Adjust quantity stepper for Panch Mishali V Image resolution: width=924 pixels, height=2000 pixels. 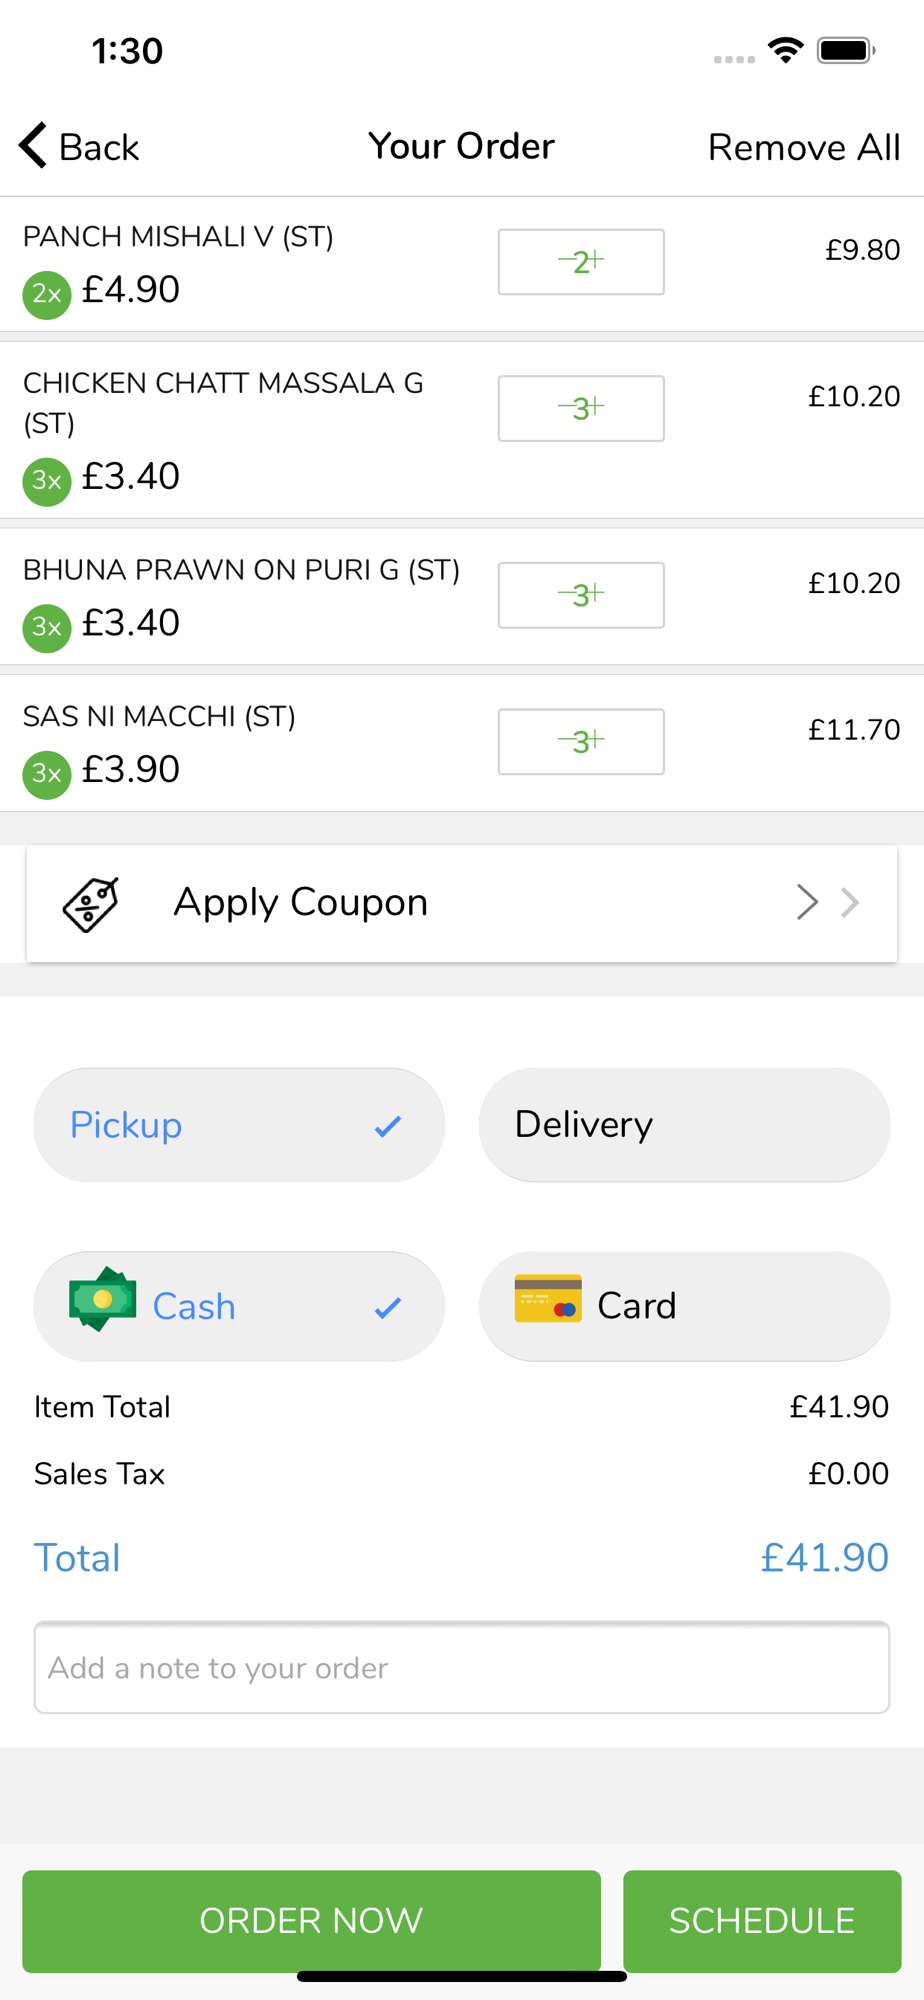coord(581,262)
